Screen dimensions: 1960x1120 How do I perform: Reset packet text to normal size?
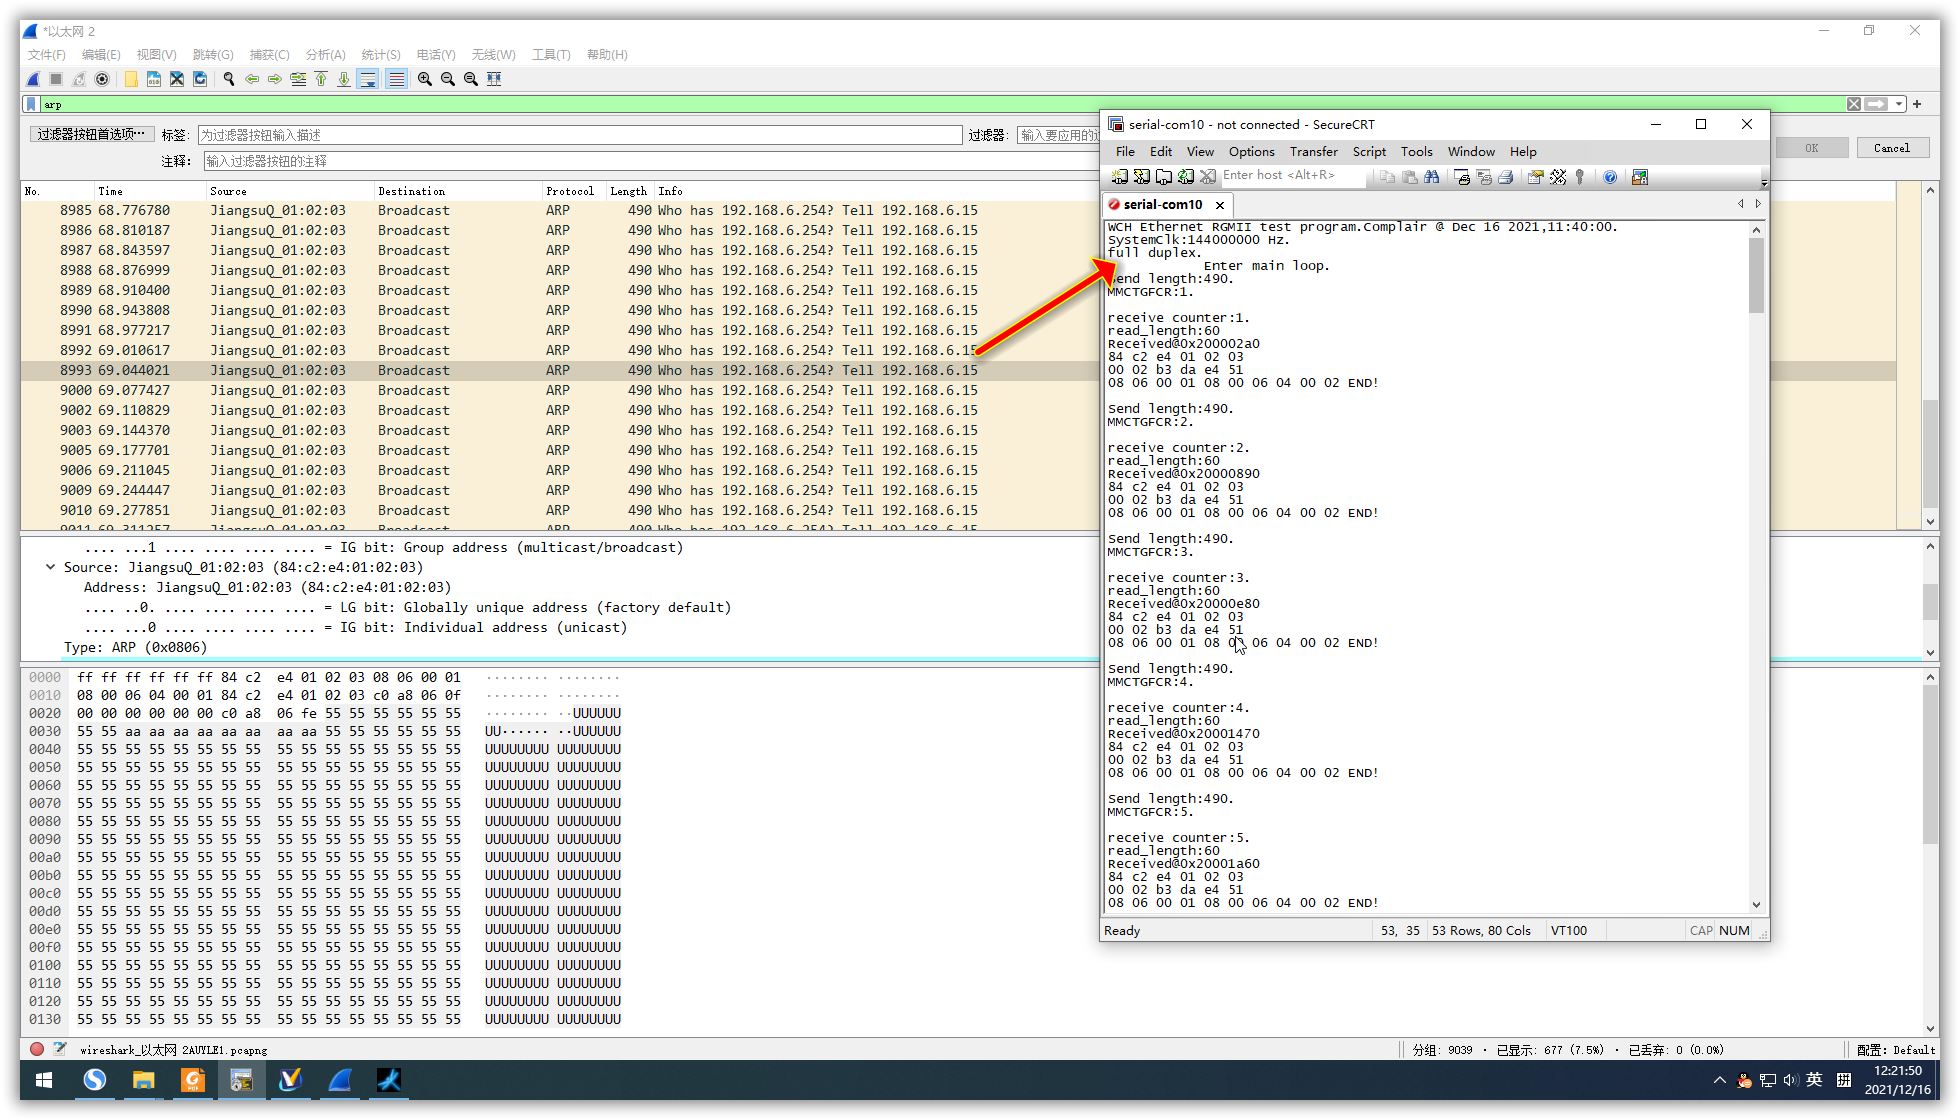click(x=471, y=79)
